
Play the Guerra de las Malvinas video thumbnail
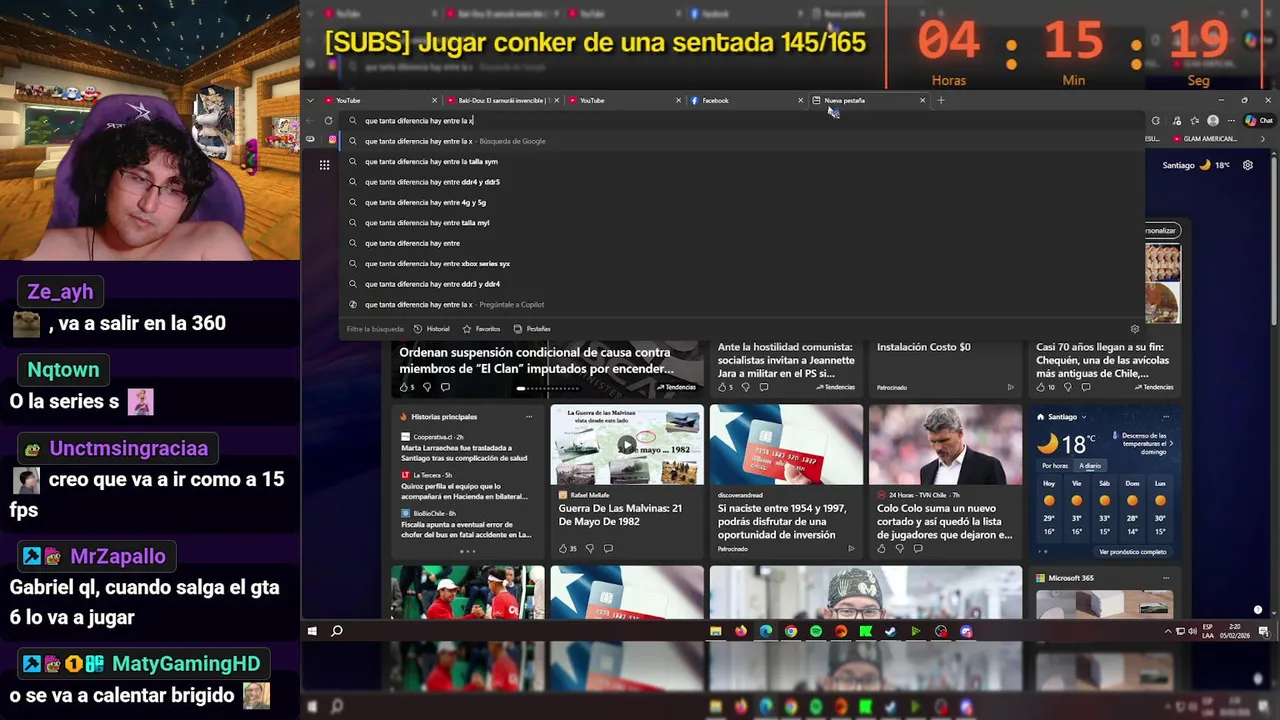point(627,445)
